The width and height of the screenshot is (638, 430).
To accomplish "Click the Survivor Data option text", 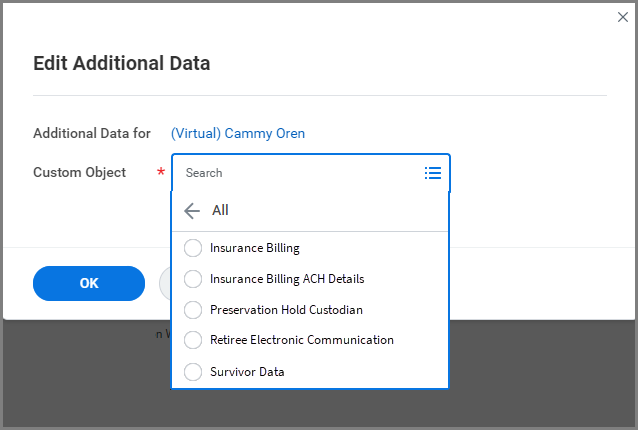I will (x=247, y=372).
